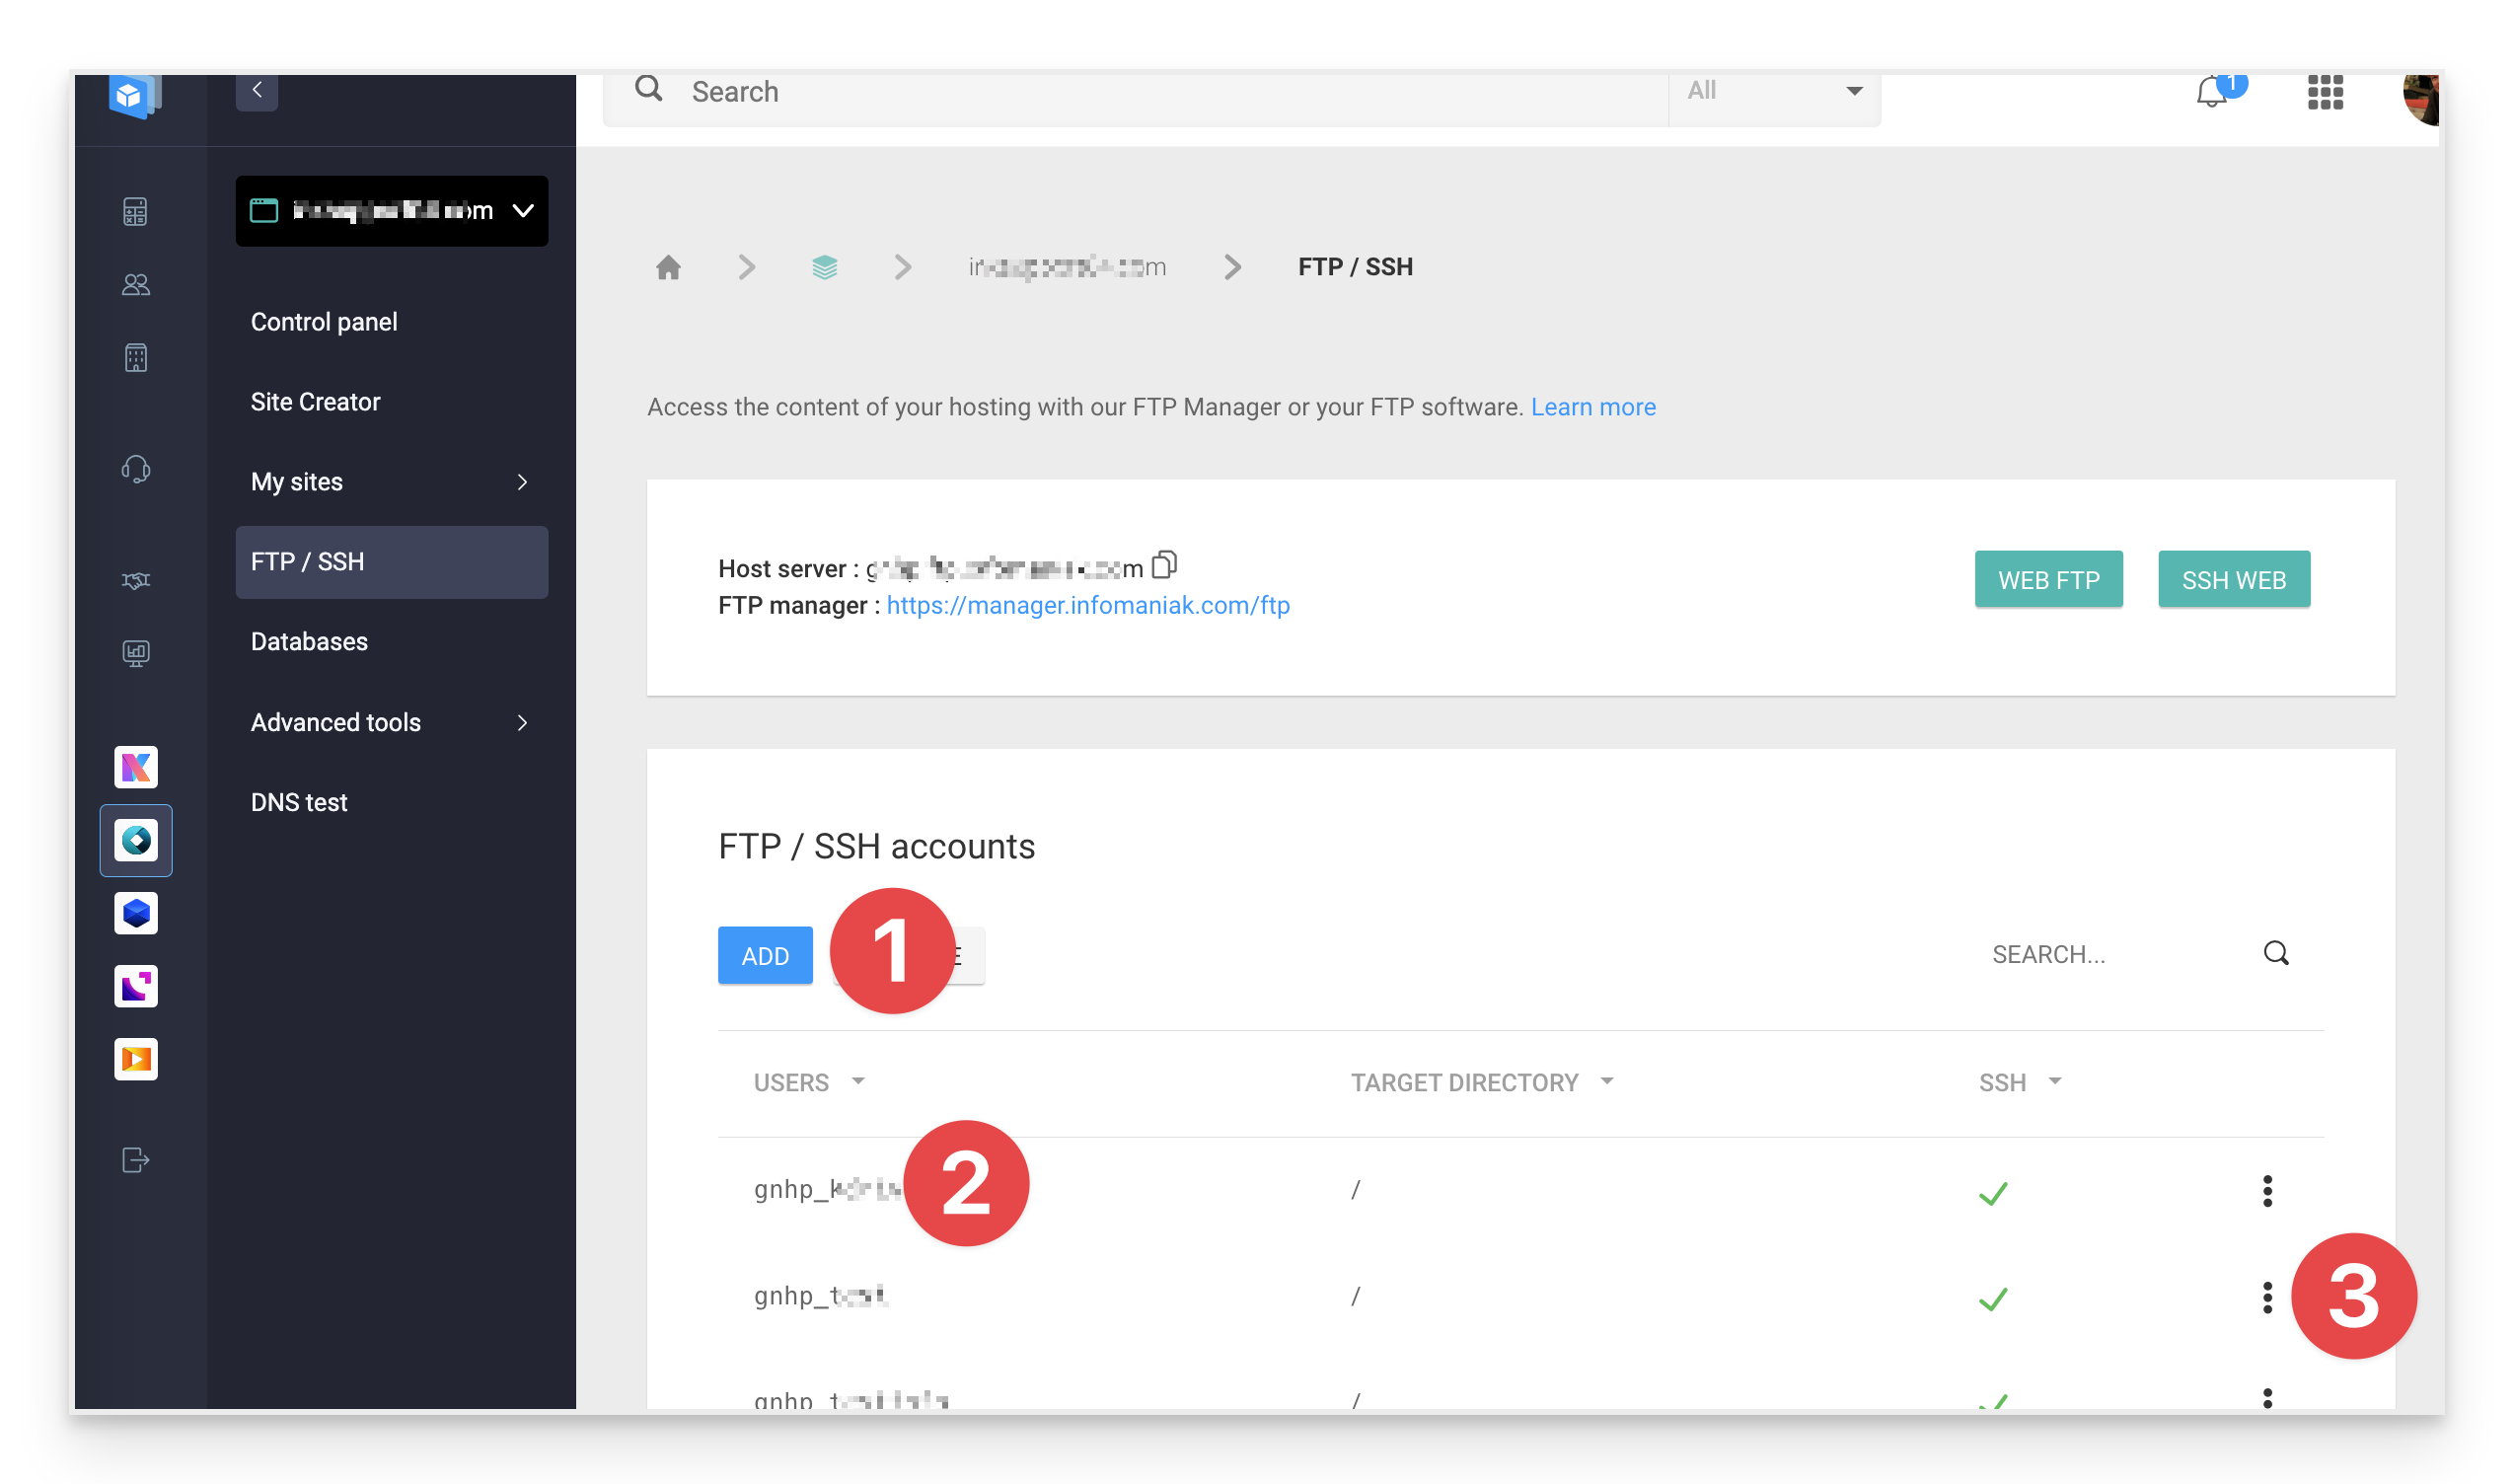
Task: Open the three-dot menu for gnhp_t account row
Action: point(2268,1295)
